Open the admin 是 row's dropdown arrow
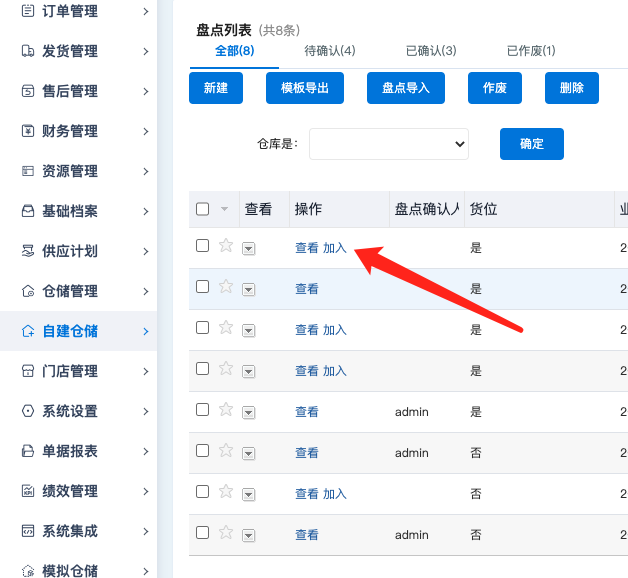Viewport: 628px width, 578px height. [248, 413]
